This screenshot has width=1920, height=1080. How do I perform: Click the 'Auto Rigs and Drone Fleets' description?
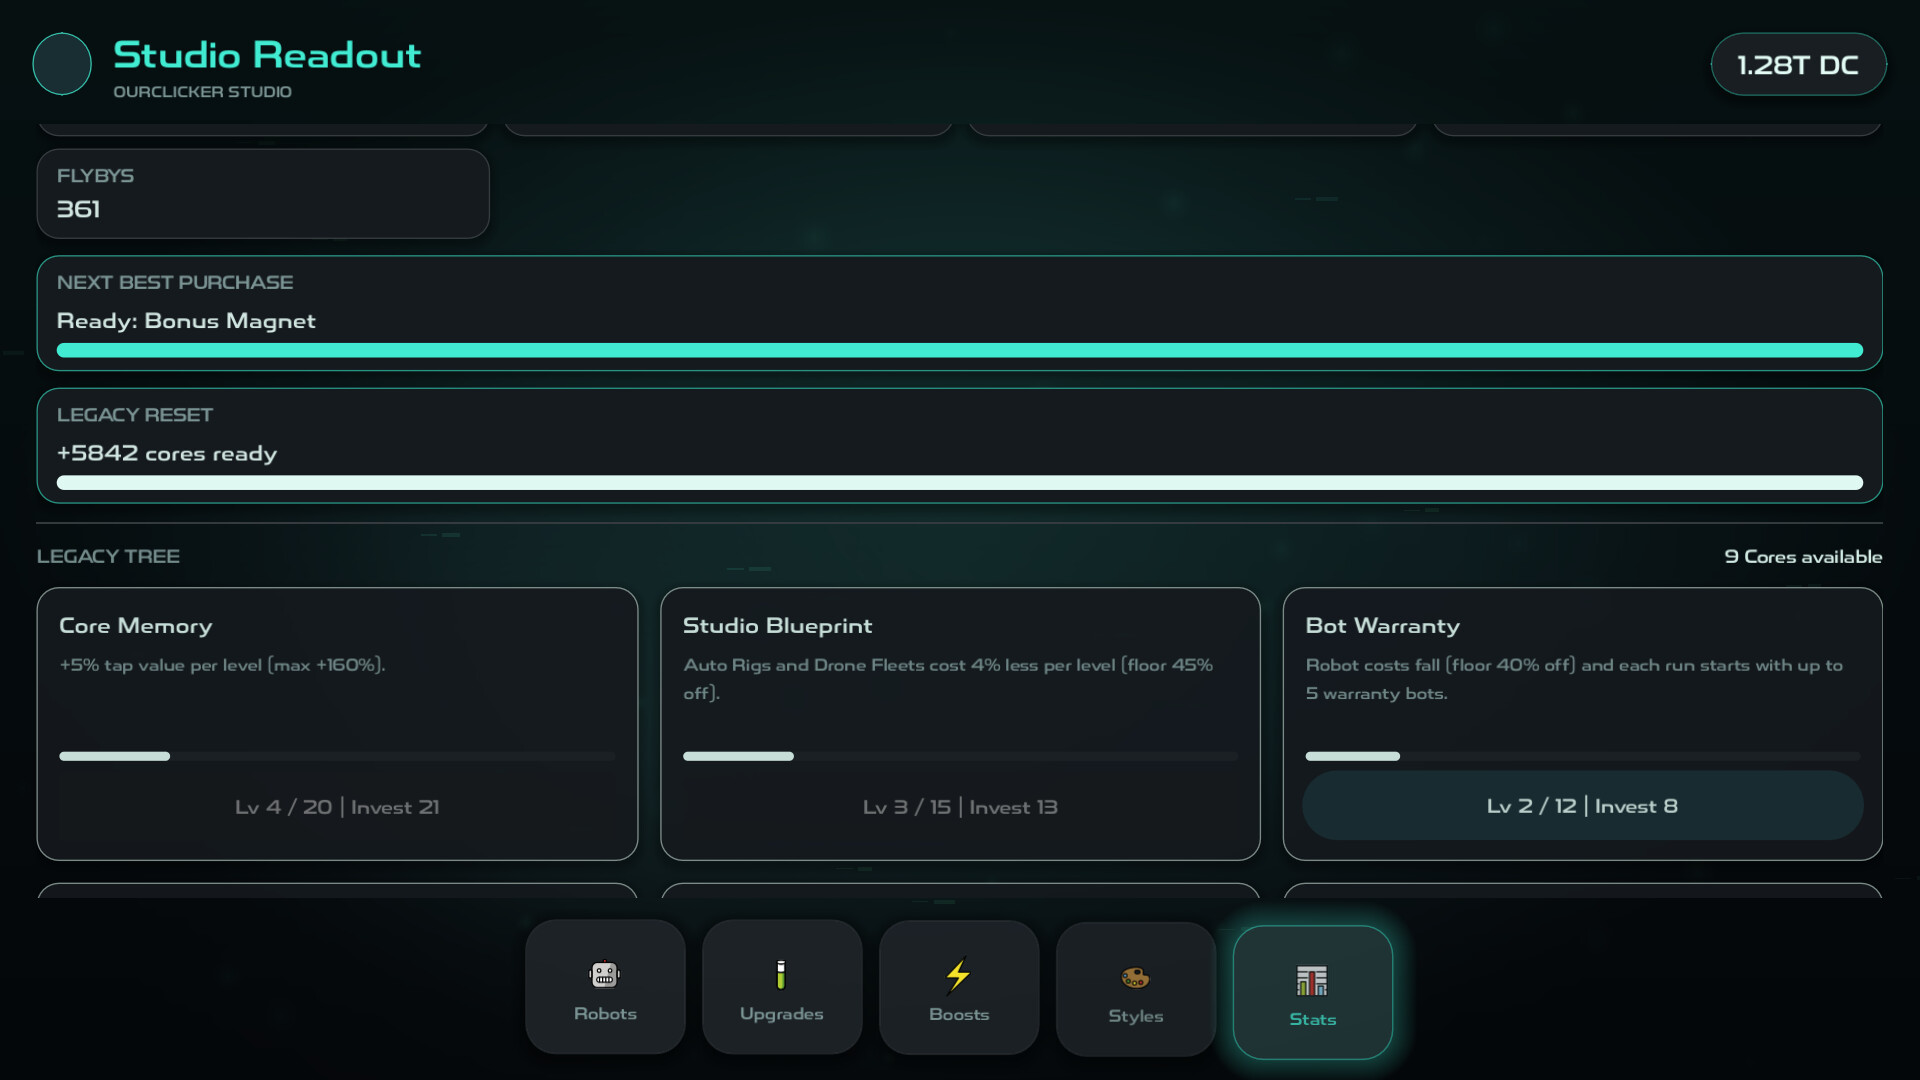[948, 678]
